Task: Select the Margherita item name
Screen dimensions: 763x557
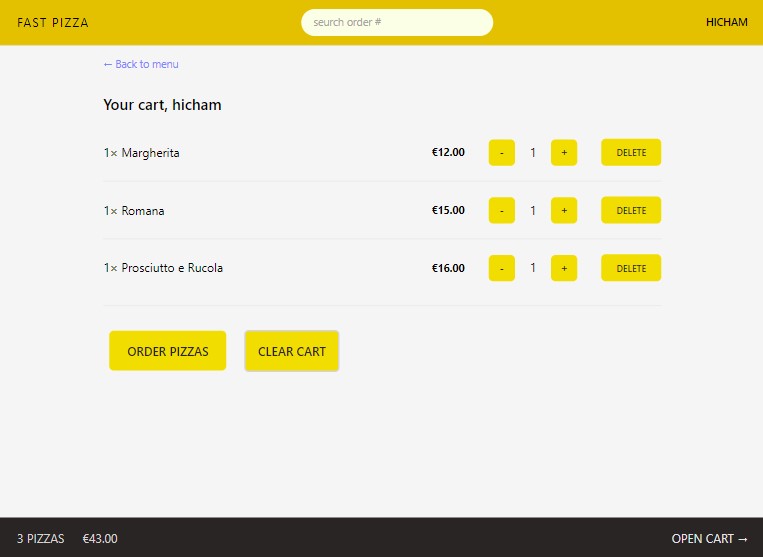Action: [x=150, y=153]
